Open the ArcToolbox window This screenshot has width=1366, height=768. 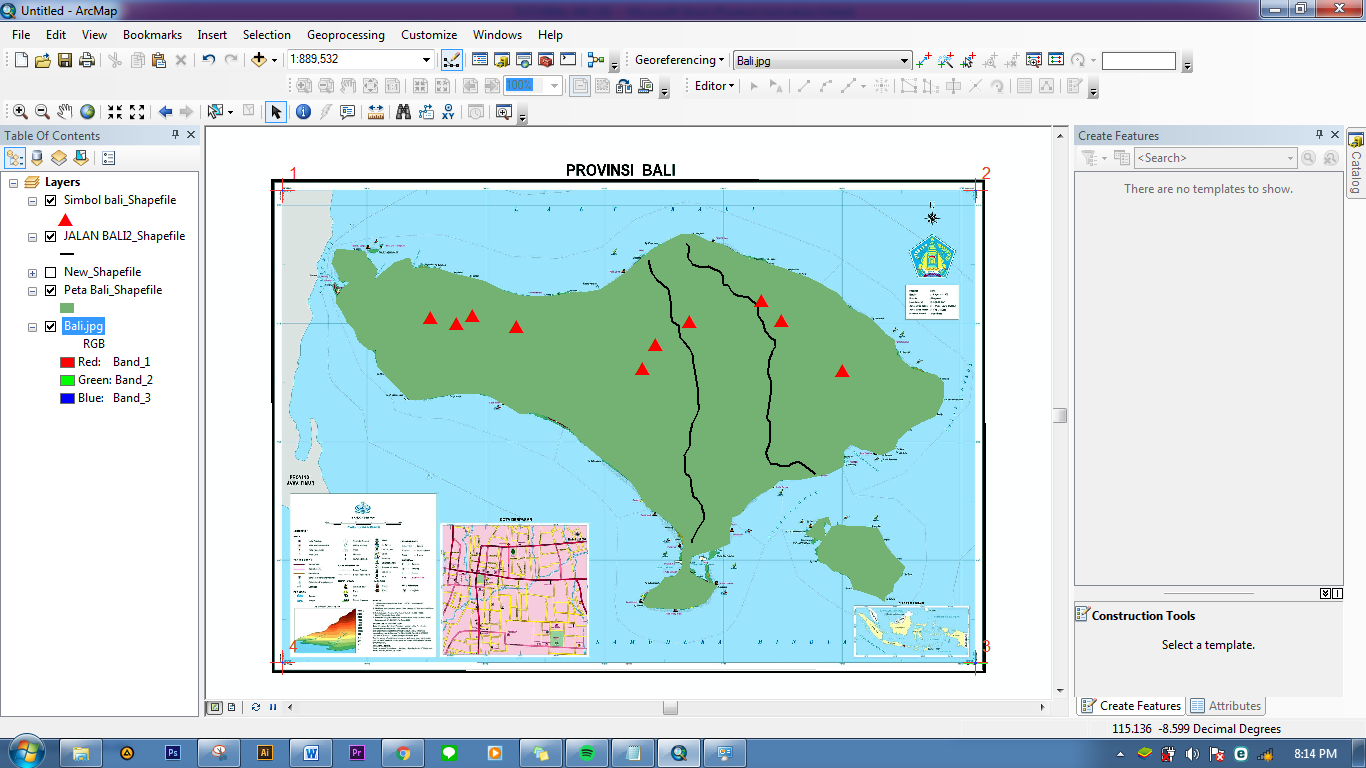tap(547, 59)
